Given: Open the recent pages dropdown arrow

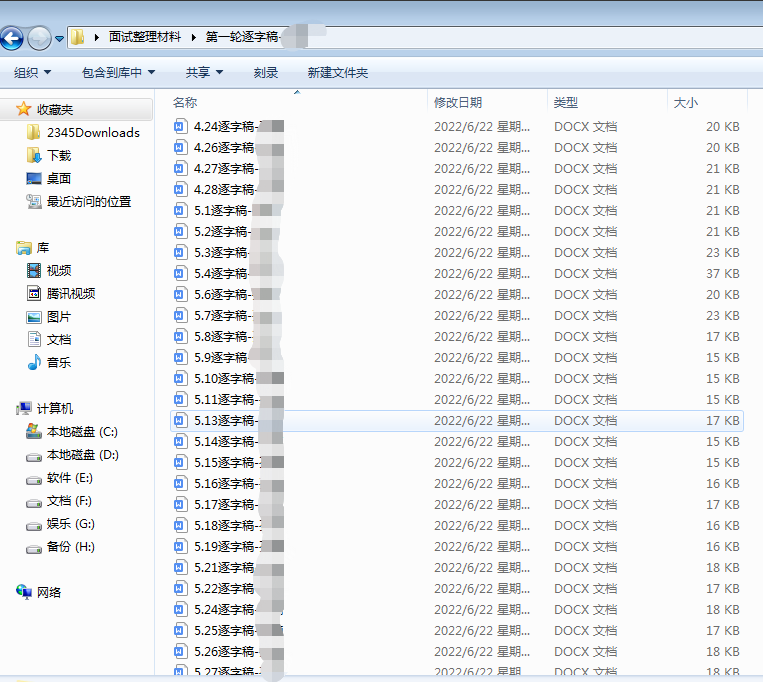Looking at the screenshot, I should tap(59, 38).
